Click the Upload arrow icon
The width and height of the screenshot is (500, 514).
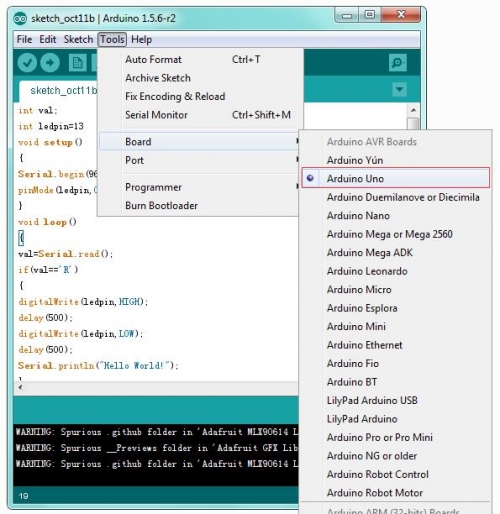[x=50, y=63]
